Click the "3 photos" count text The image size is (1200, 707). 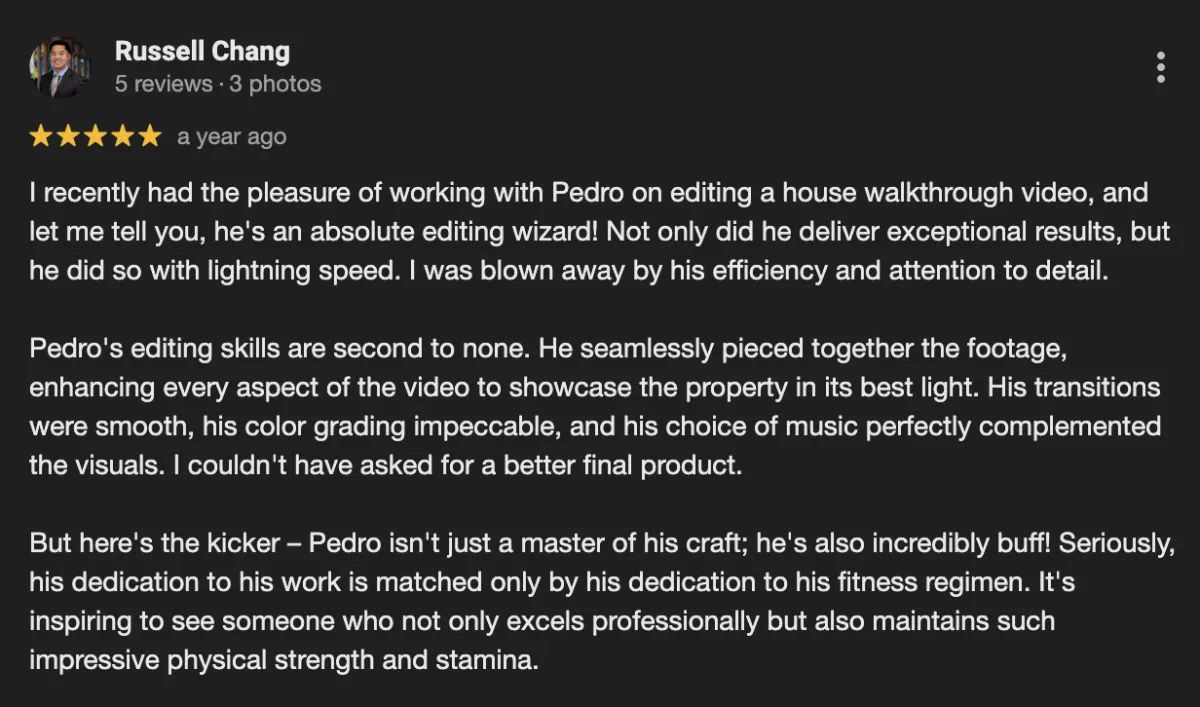tap(275, 84)
